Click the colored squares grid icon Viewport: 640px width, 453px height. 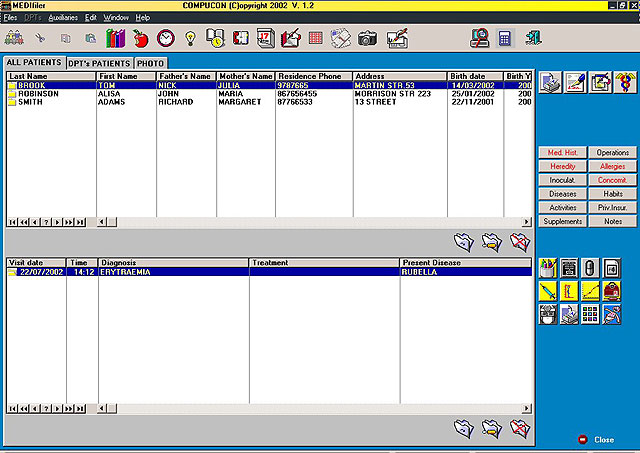click(x=590, y=314)
